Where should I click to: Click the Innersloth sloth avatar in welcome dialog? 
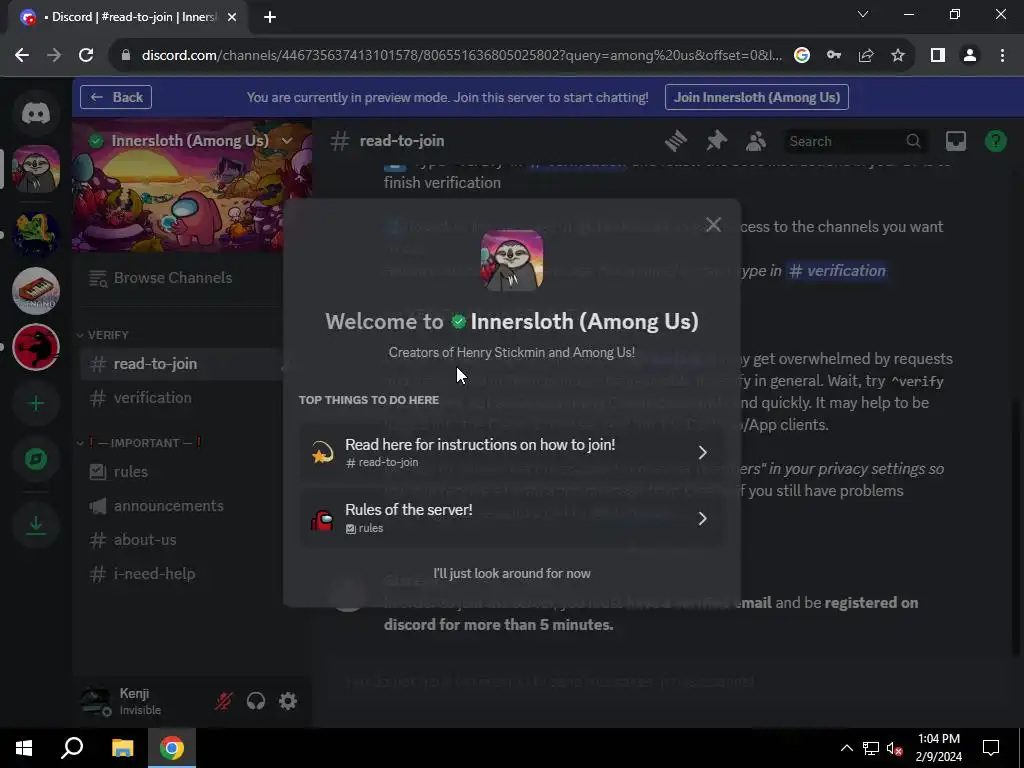click(x=512, y=260)
